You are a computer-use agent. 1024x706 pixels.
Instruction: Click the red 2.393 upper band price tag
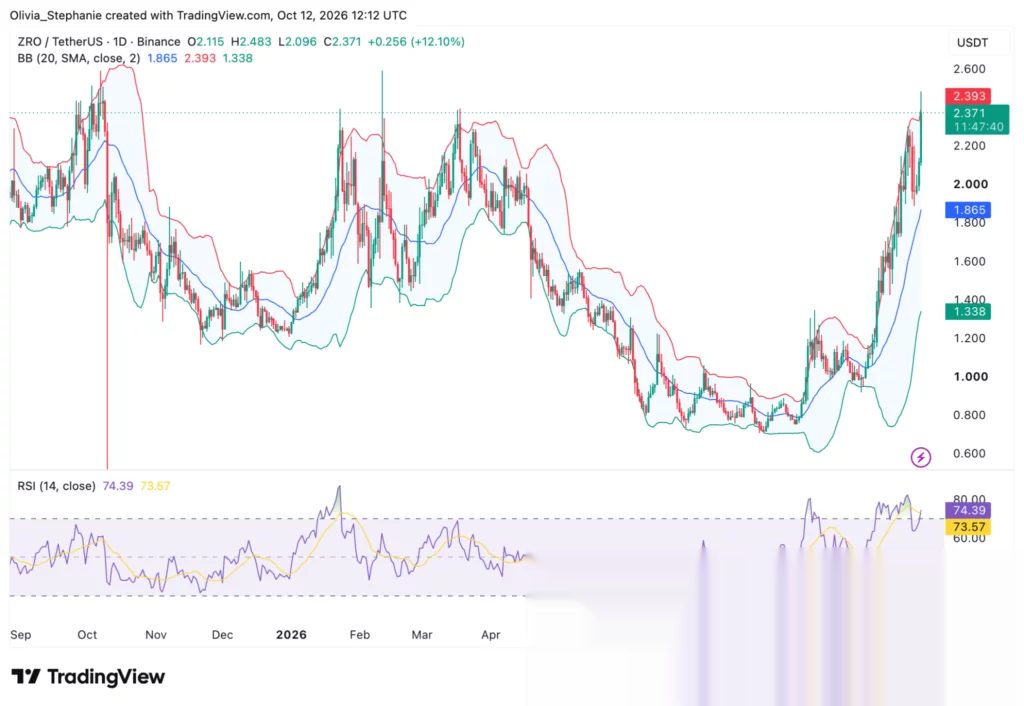pyautogui.click(x=968, y=96)
